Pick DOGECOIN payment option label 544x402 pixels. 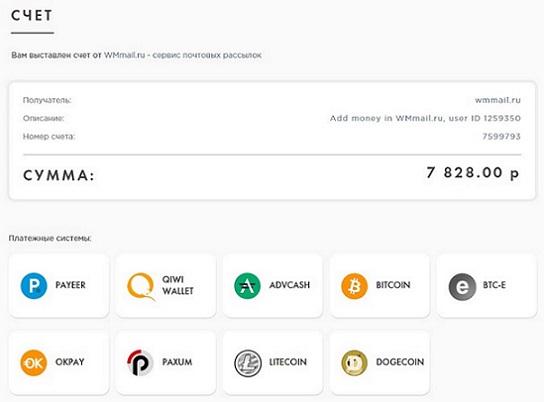pyautogui.click(x=400, y=362)
